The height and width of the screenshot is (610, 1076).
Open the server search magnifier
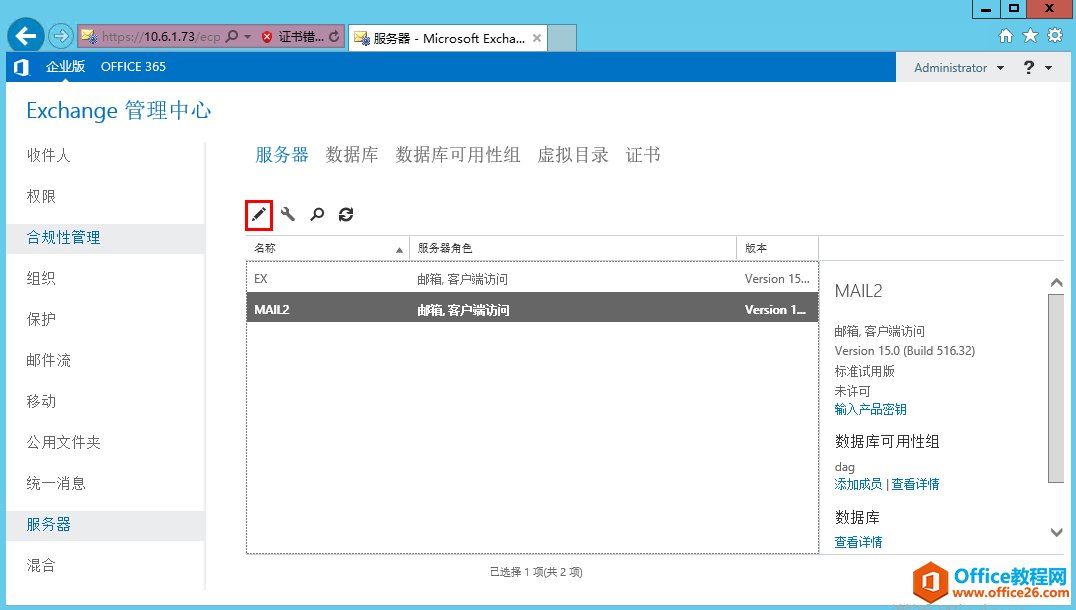(x=318, y=214)
